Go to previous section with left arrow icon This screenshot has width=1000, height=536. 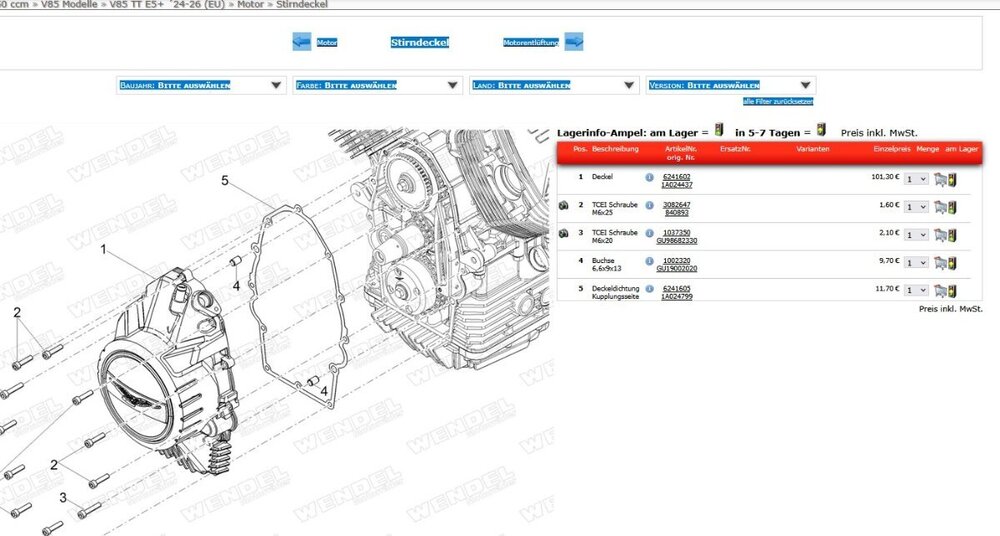[x=302, y=42]
